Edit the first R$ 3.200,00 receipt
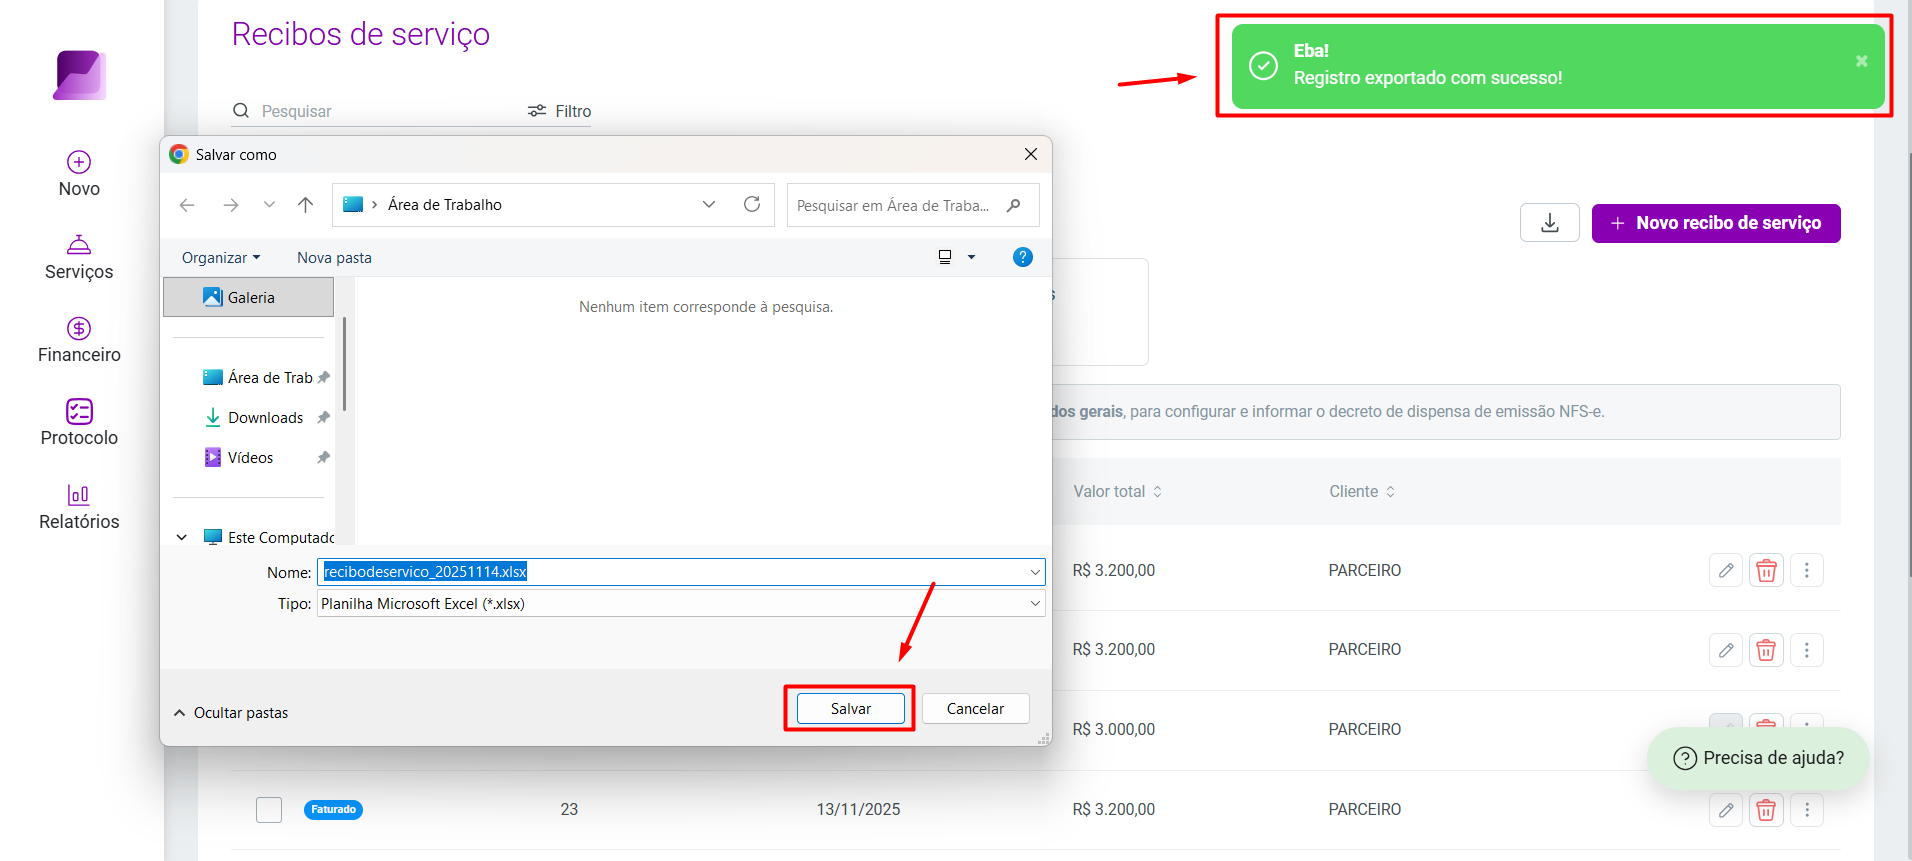 [x=1726, y=570]
